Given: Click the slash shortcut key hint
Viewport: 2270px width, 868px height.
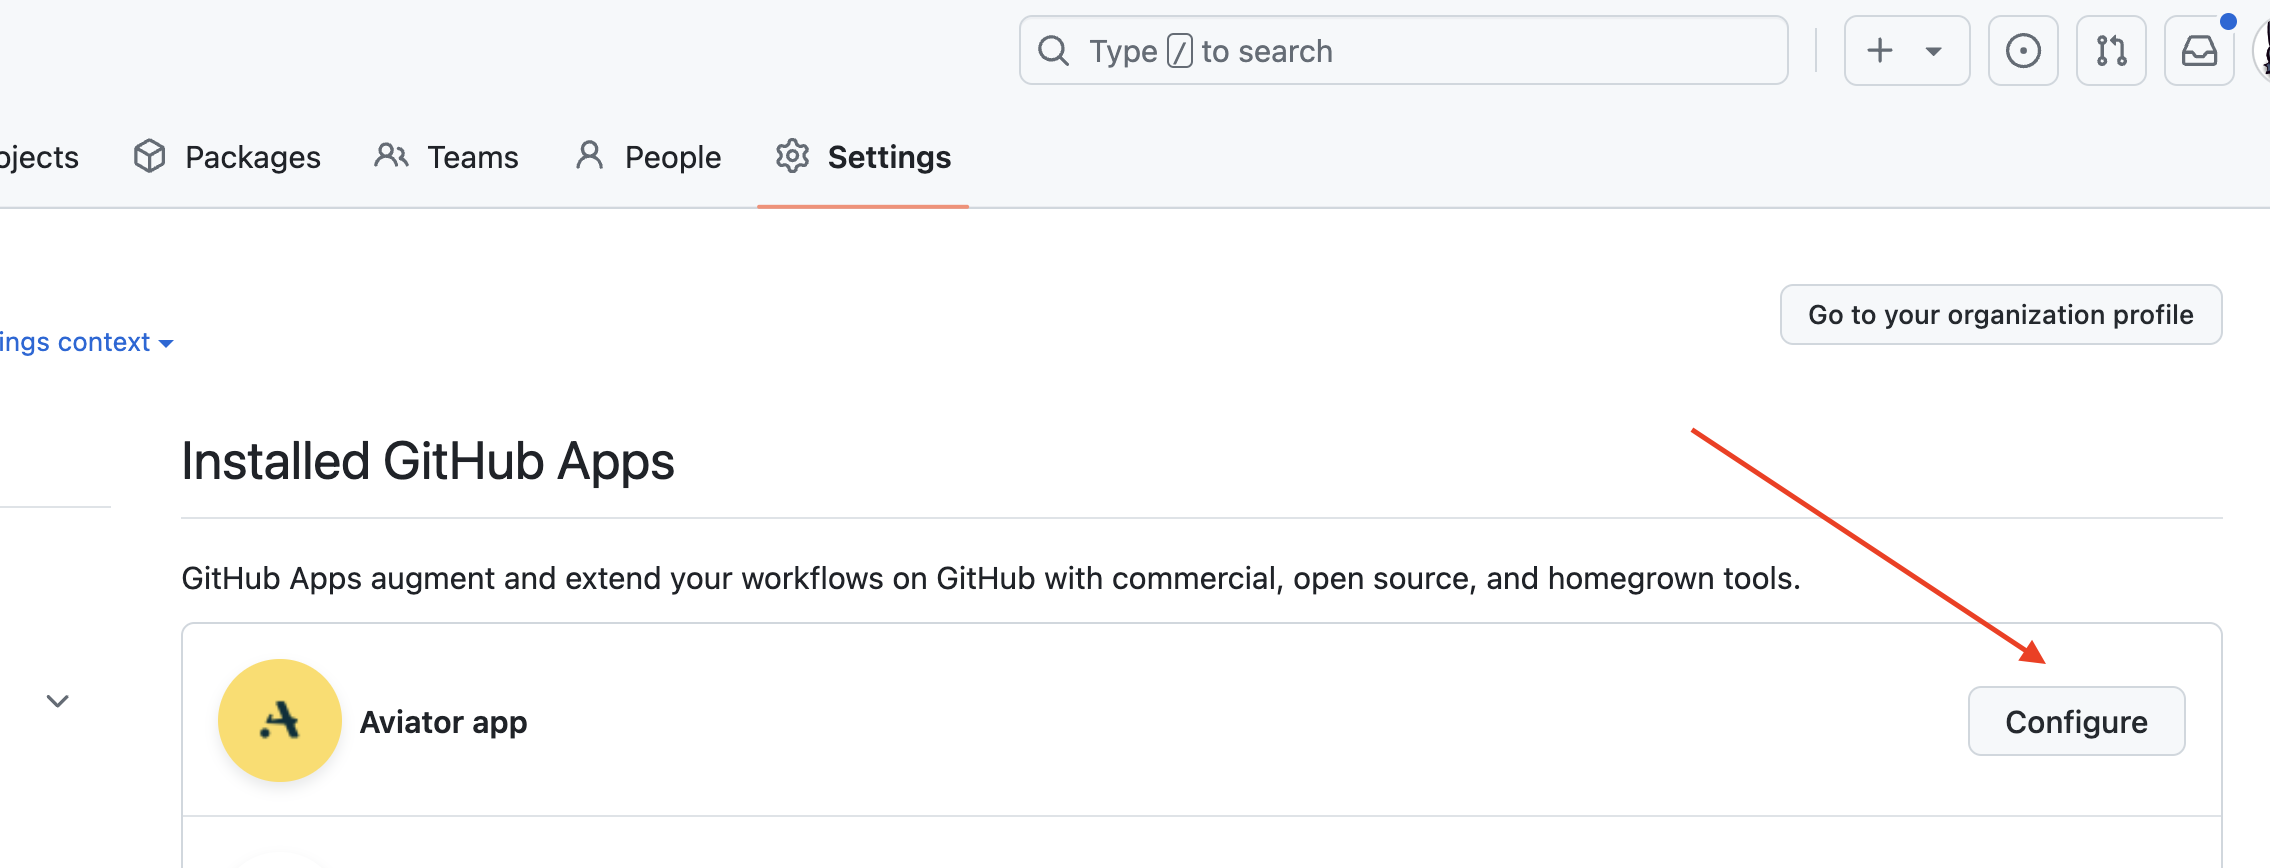Looking at the screenshot, I should tap(1180, 51).
